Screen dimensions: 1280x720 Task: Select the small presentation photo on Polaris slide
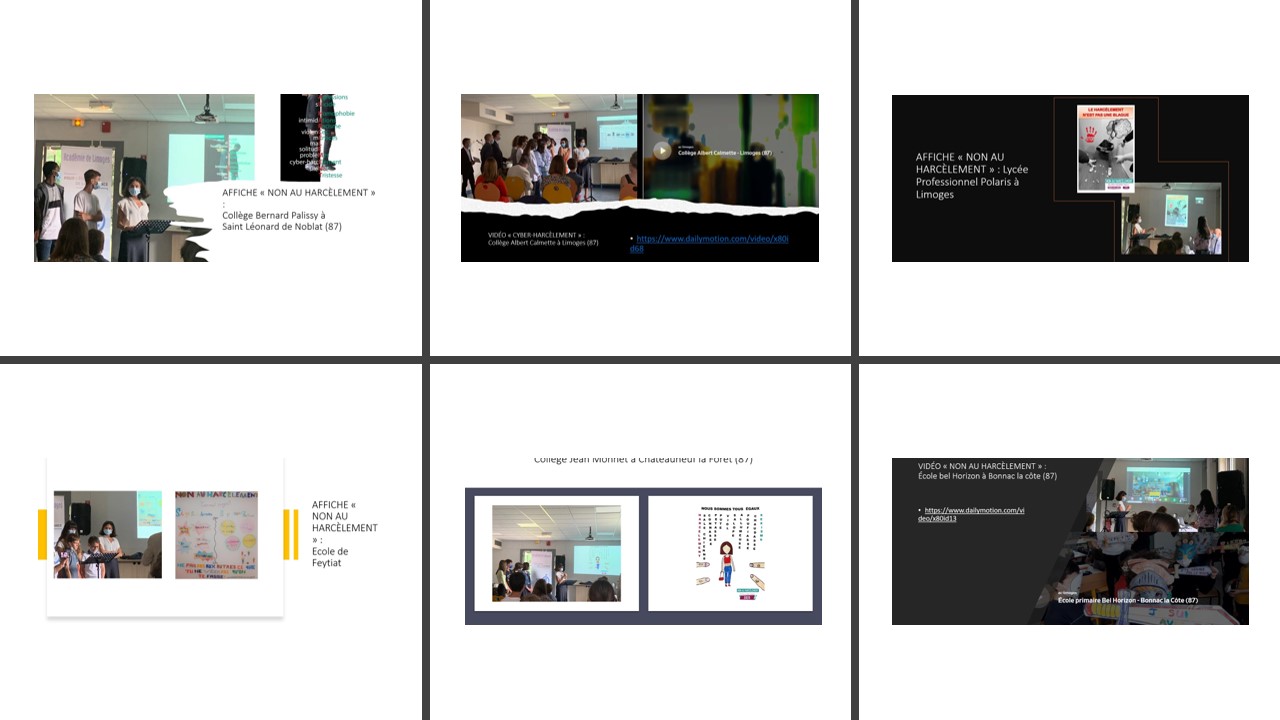(1171, 218)
